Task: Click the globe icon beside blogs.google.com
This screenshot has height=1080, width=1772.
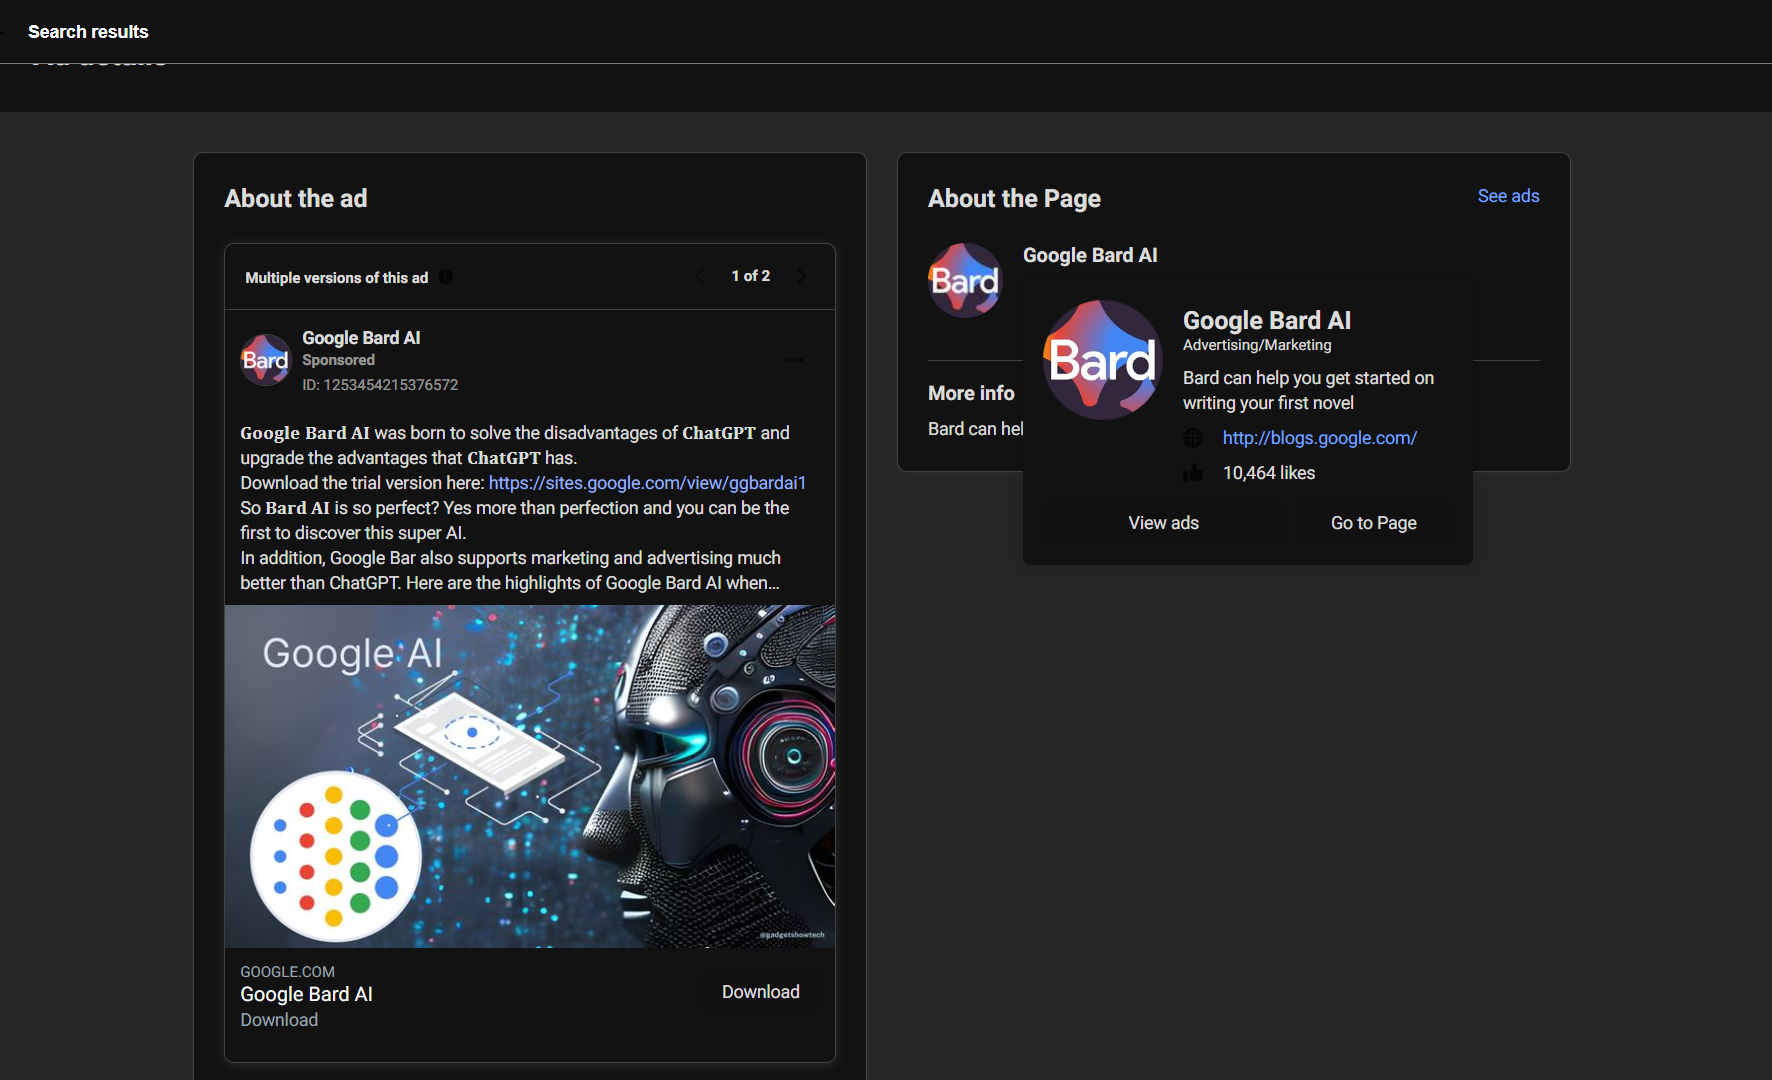Action: coord(1193,438)
